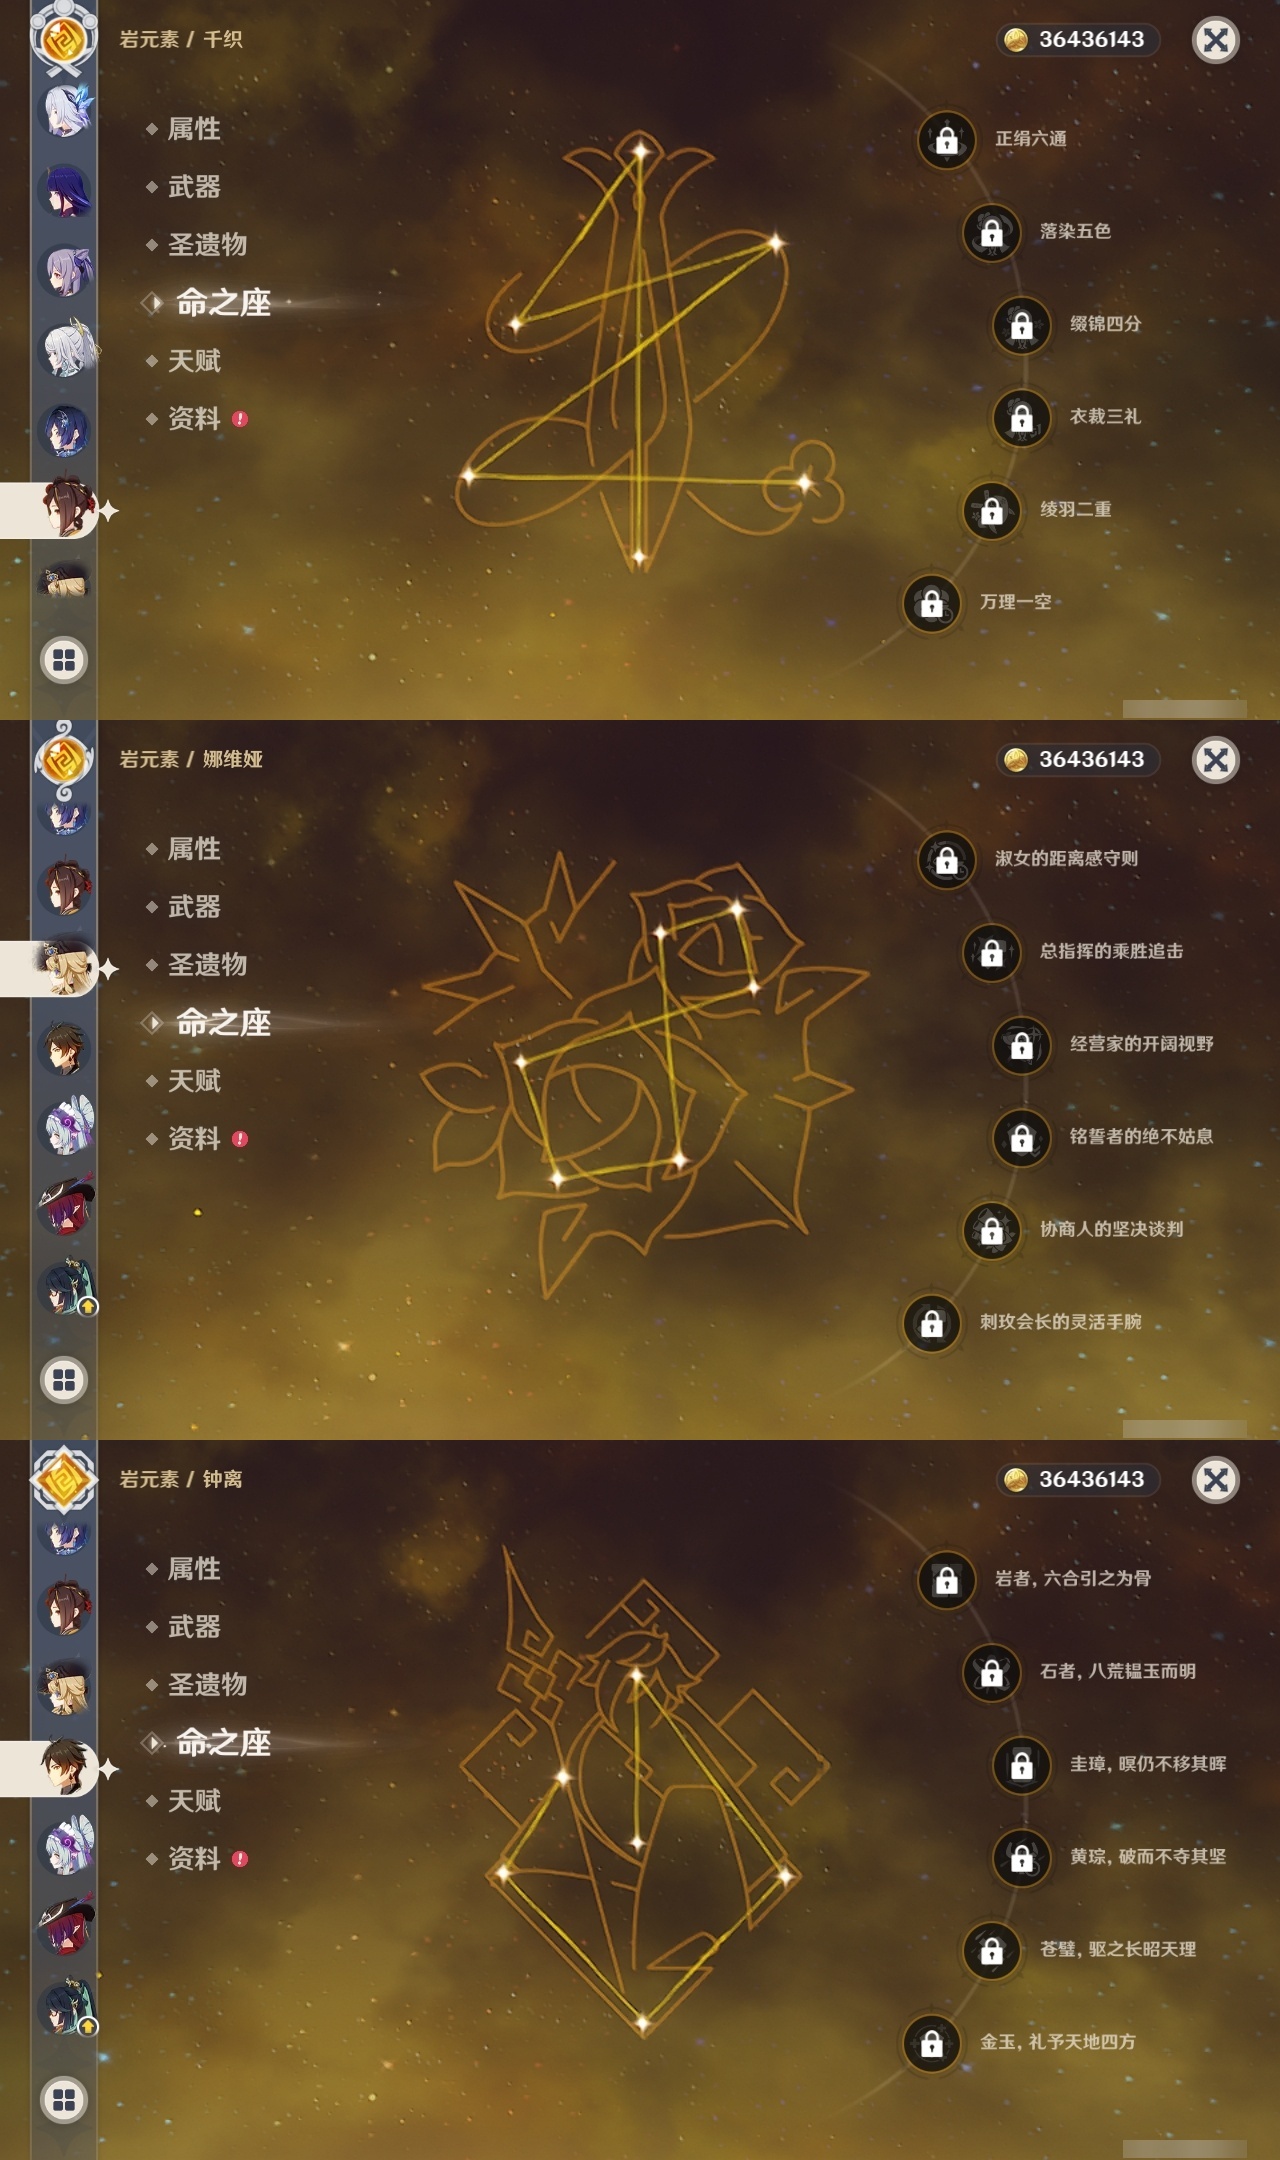The image size is (1280, 2160).
Task: Open 武器 menu in Navia panel
Action: (x=194, y=907)
